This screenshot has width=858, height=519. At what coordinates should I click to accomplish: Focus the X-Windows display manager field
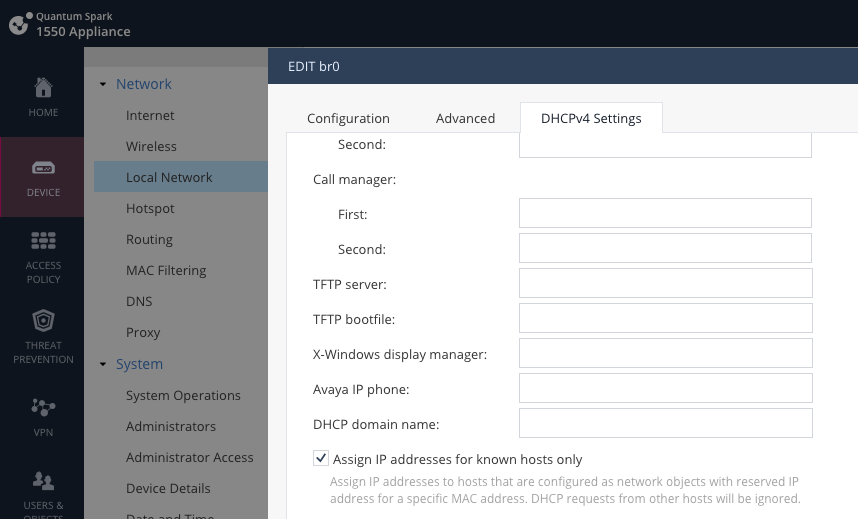665,353
